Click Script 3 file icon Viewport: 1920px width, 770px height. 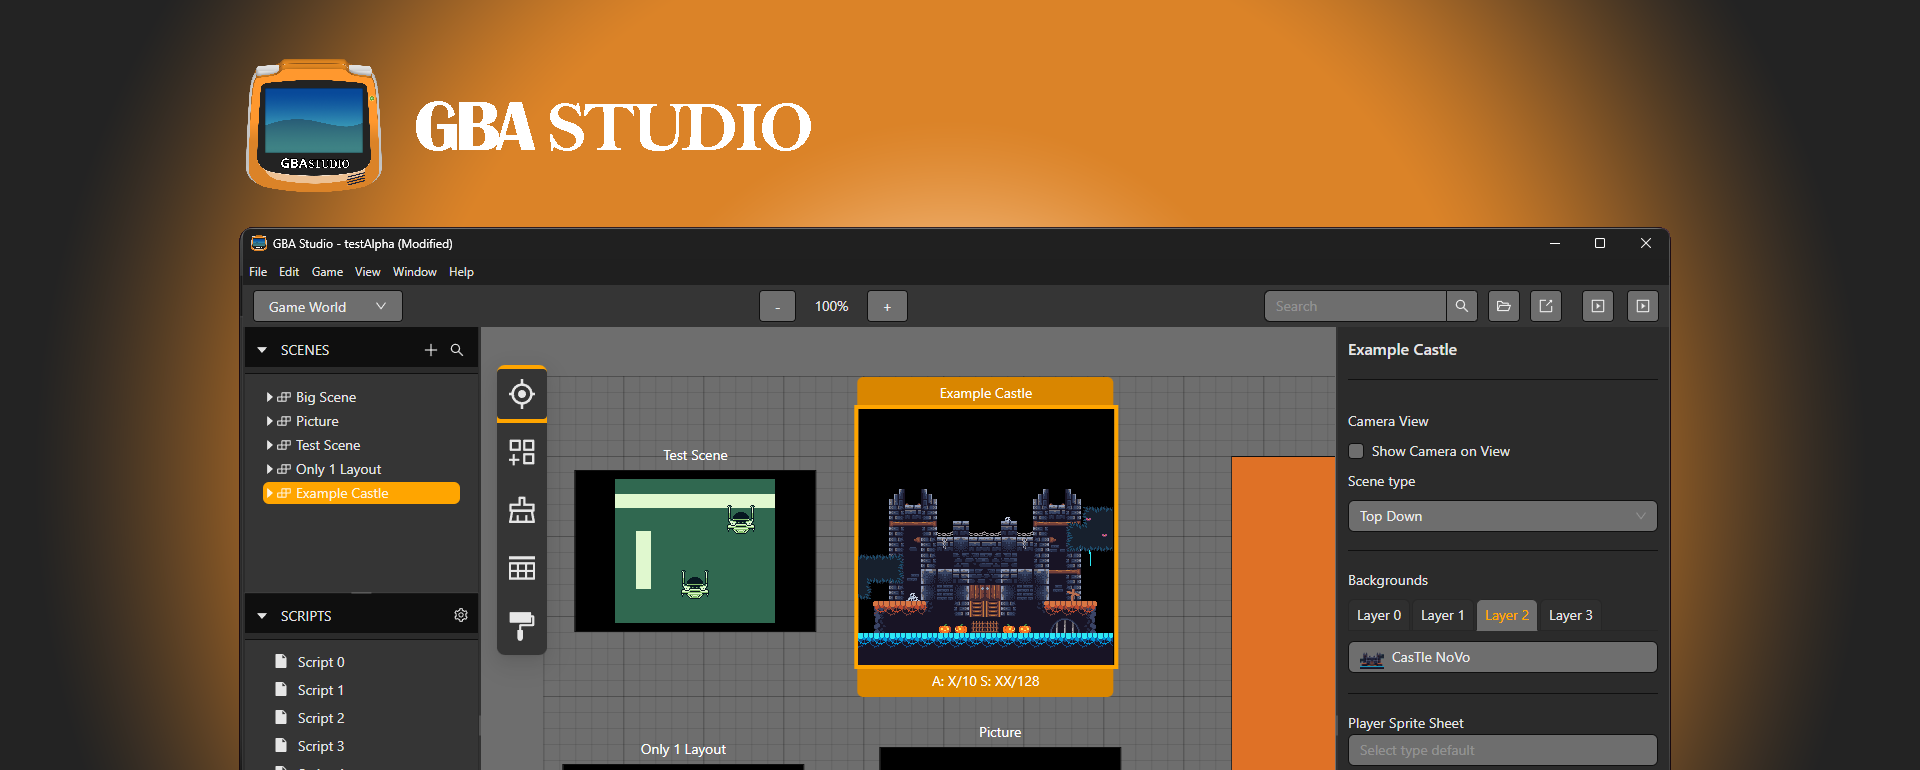(281, 745)
